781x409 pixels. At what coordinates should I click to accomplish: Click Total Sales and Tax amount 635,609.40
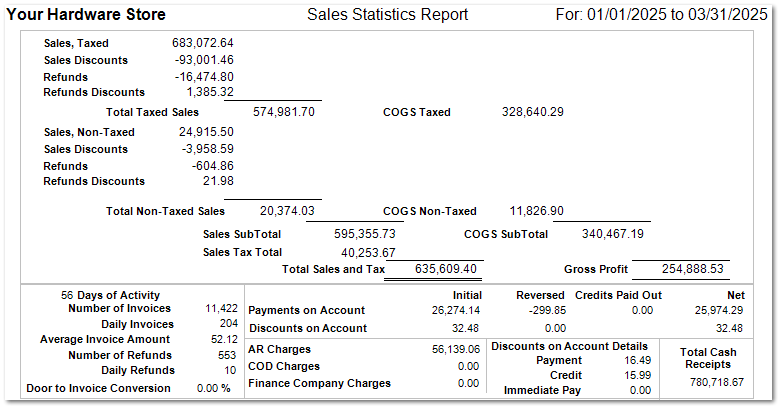tap(446, 269)
